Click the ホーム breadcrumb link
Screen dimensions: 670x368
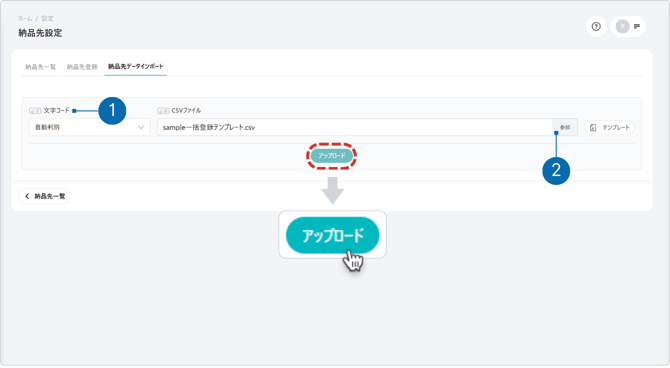(25, 18)
